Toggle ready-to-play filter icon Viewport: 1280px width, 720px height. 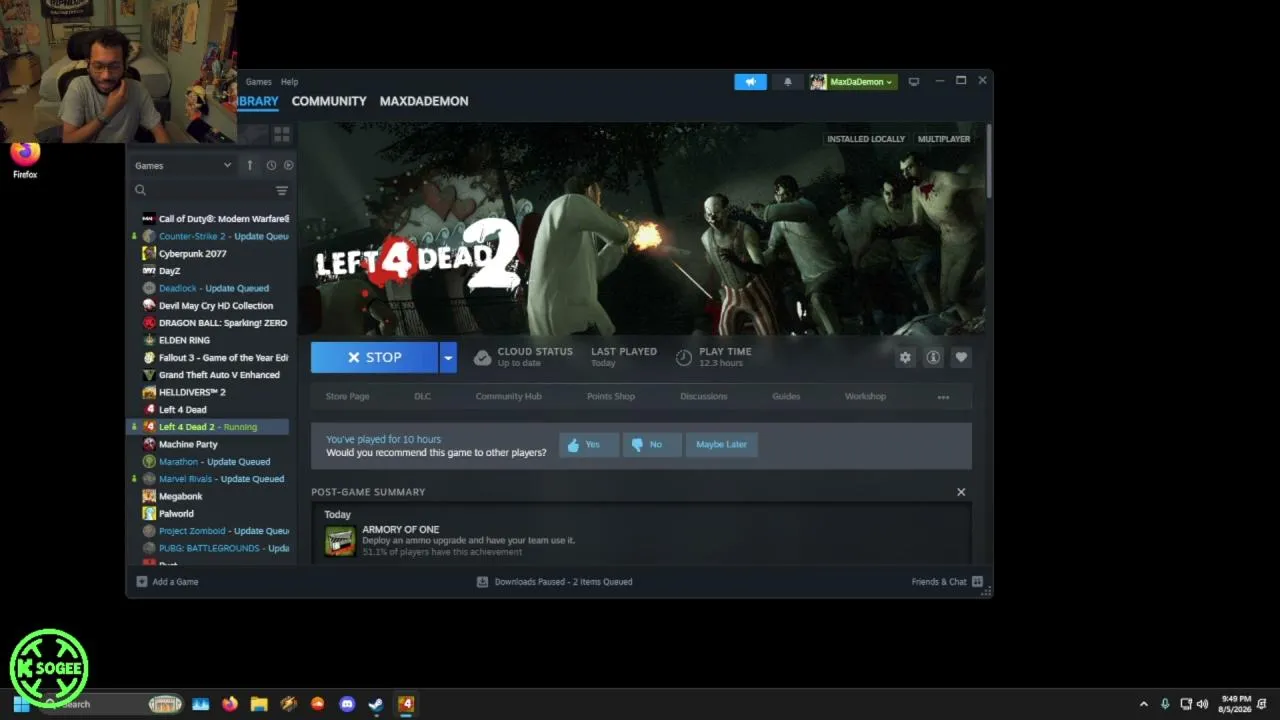tap(289, 165)
